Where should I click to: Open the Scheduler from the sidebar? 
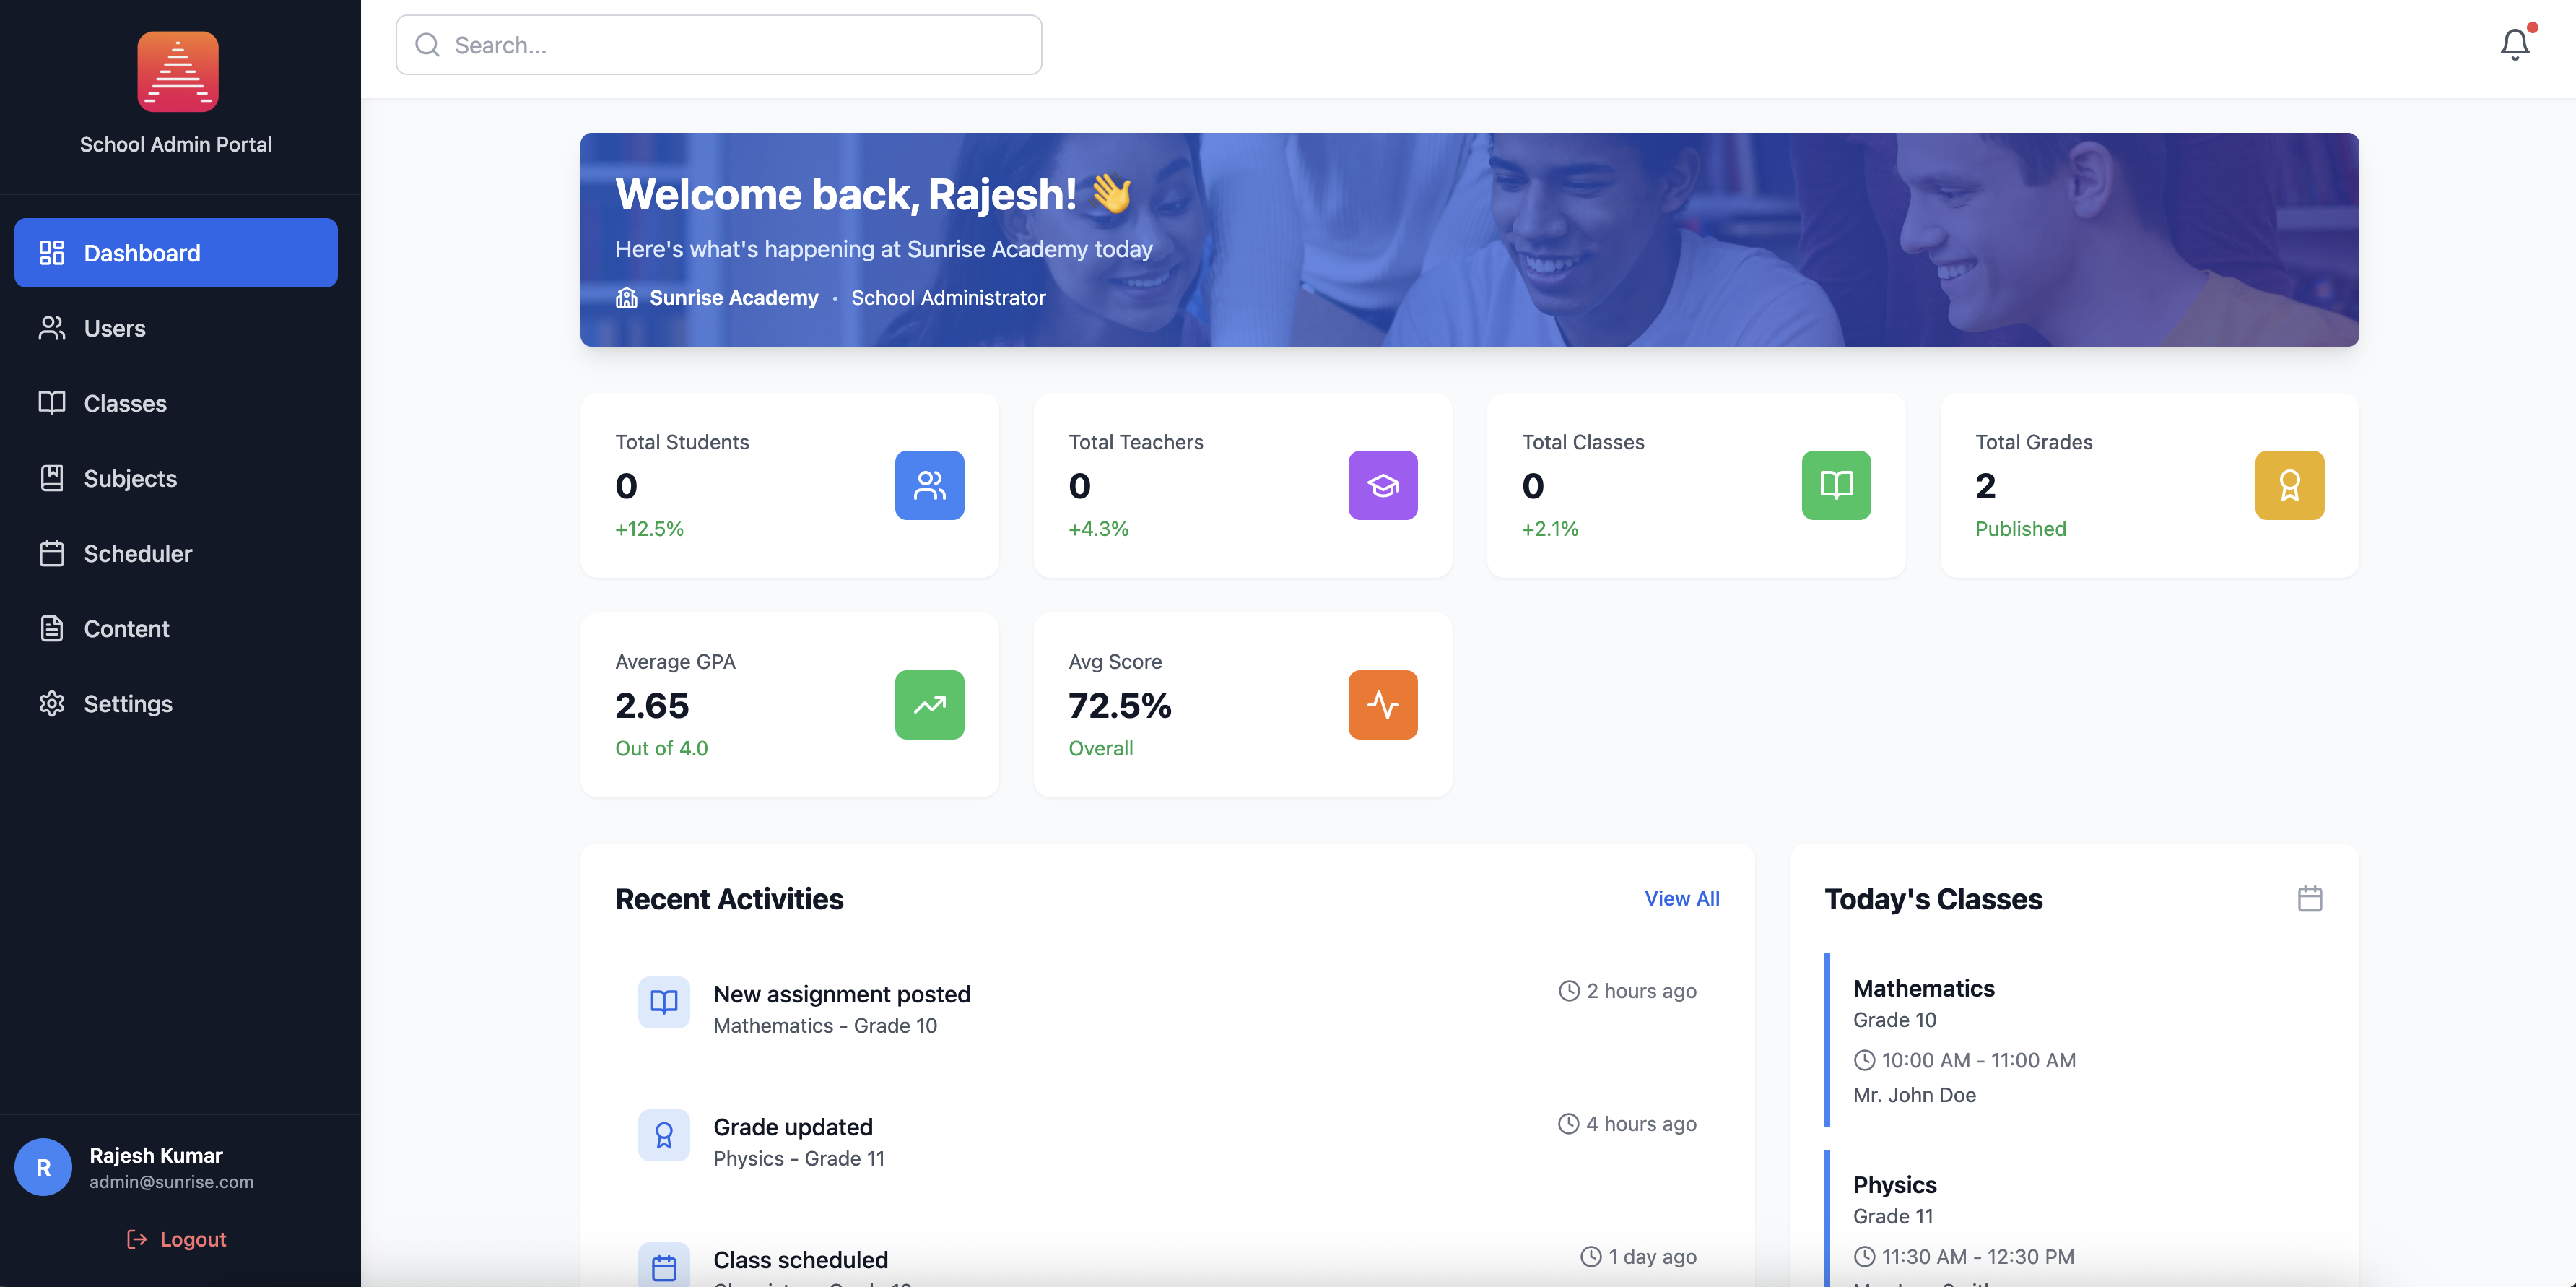[x=137, y=553]
